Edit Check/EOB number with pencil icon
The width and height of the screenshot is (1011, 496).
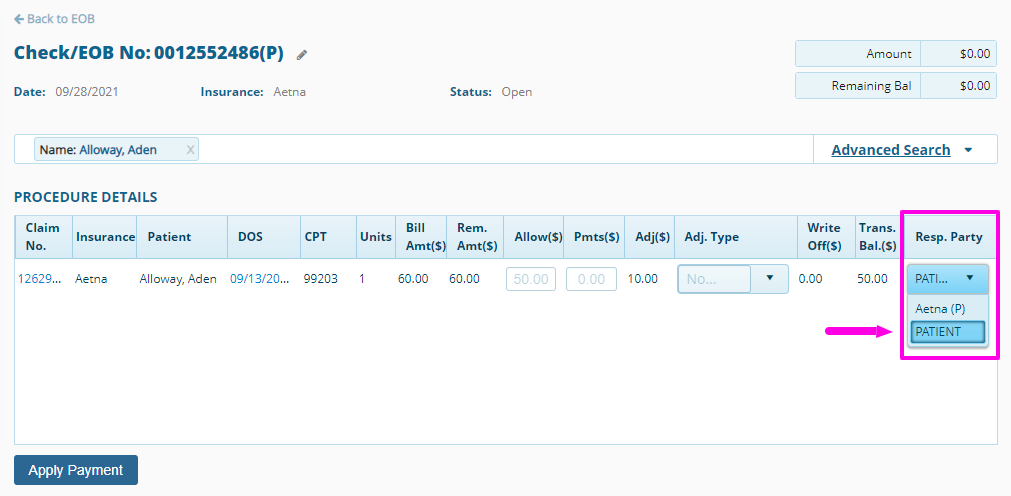tap(302, 55)
